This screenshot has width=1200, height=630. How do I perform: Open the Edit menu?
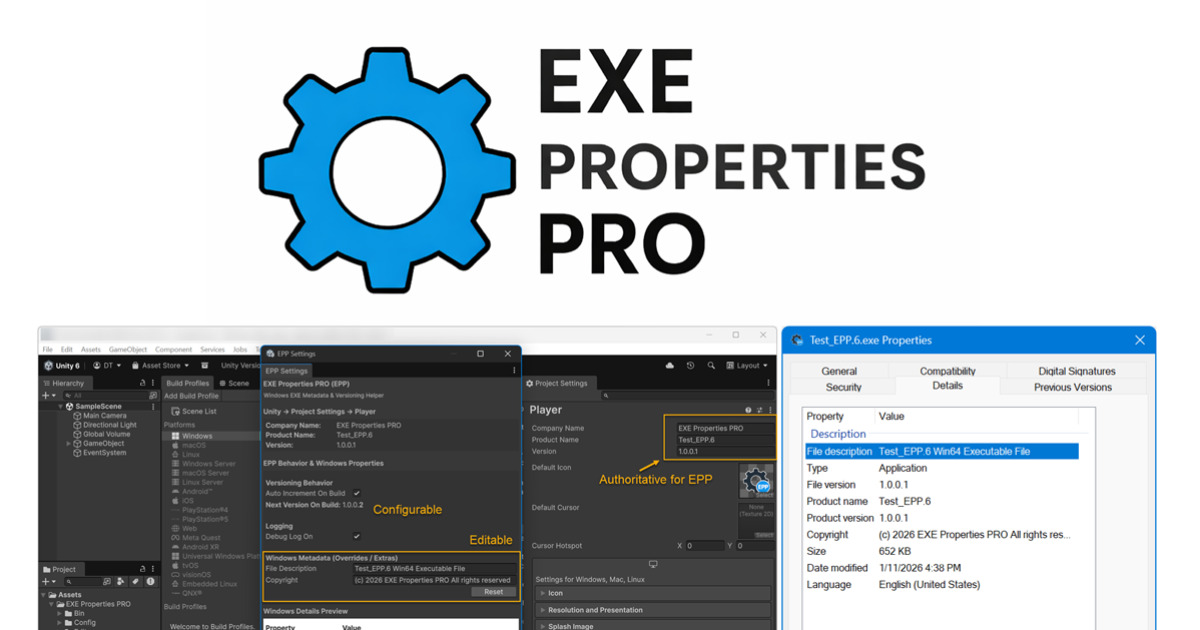tap(66, 350)
